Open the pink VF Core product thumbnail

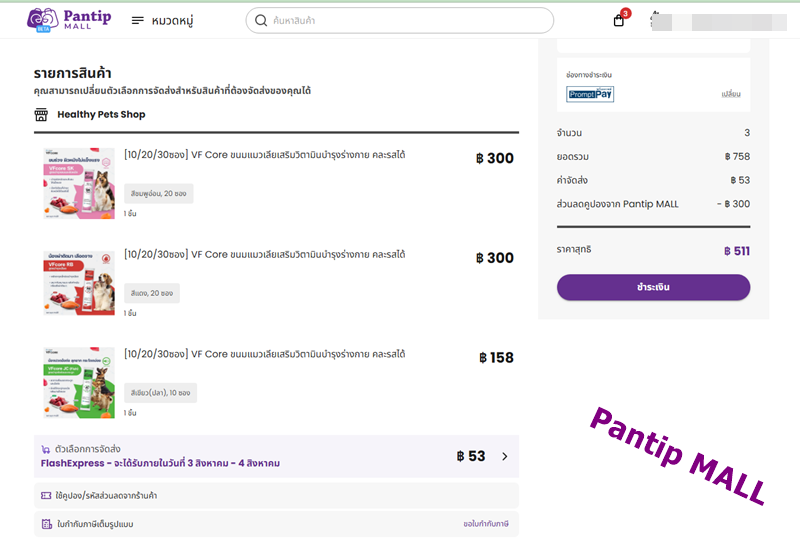(x=79, y=183)
